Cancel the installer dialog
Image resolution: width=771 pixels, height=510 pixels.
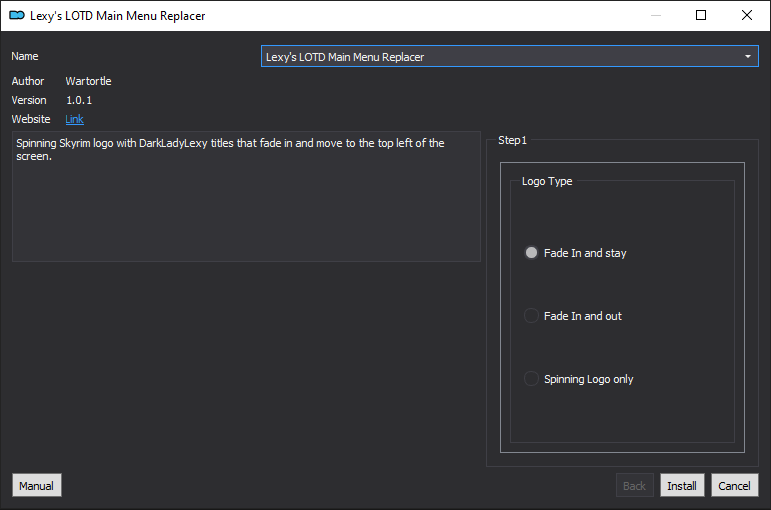735,485
